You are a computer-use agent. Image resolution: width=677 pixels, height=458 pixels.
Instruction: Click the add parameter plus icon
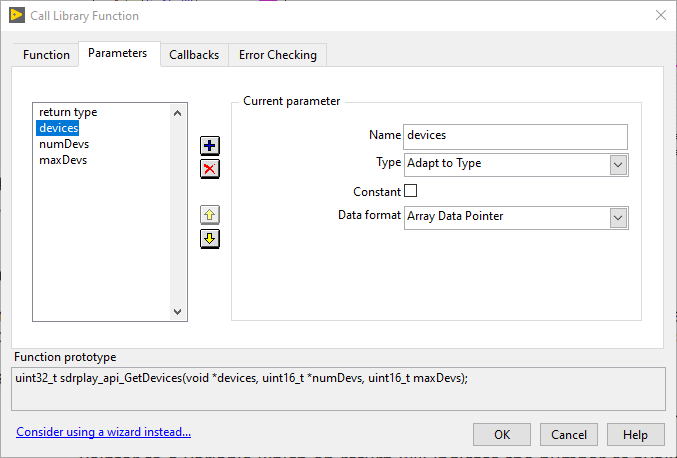pyautogui.click(x=210, y=145)
